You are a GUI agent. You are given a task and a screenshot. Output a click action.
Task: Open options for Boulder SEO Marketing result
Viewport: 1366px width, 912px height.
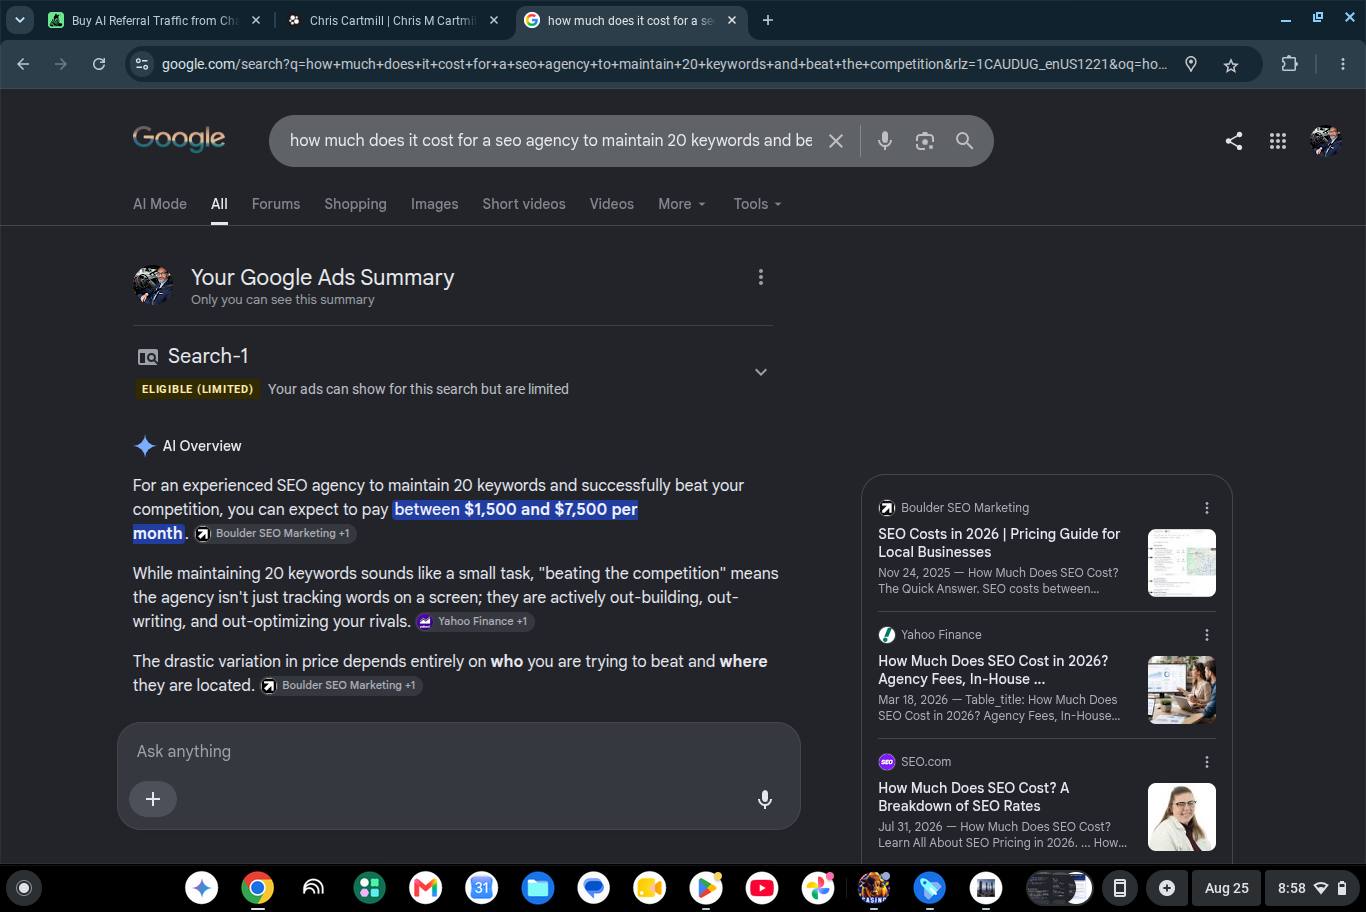click(1207, 508)
